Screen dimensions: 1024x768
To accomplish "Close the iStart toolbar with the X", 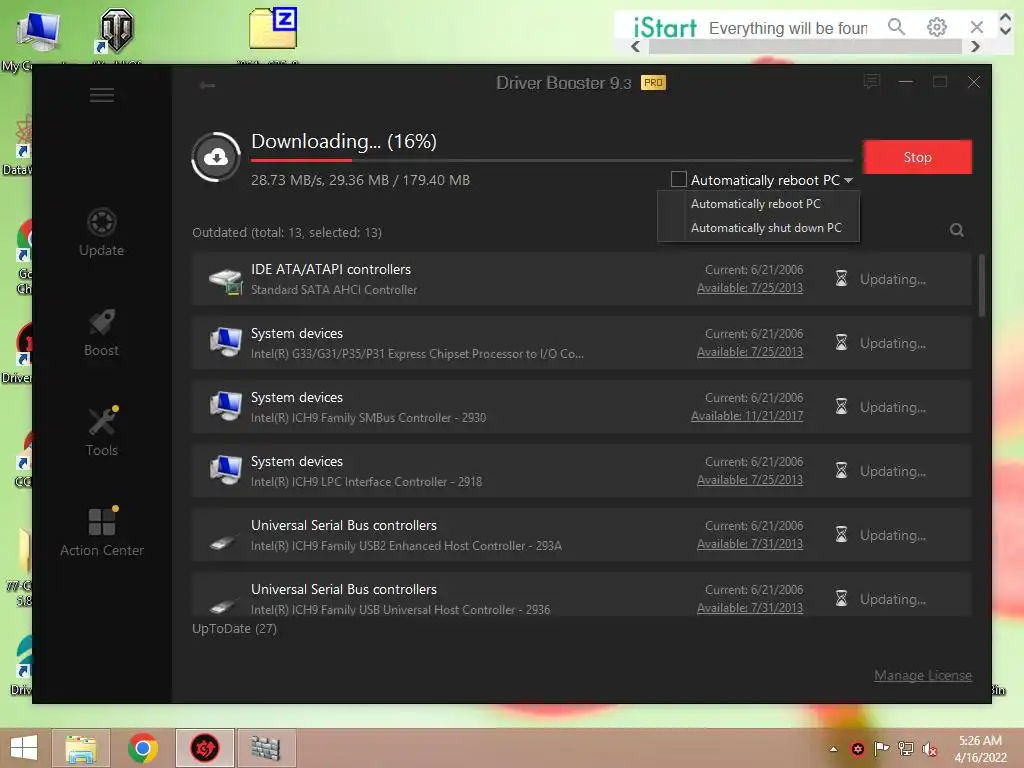I will (976, 27).
